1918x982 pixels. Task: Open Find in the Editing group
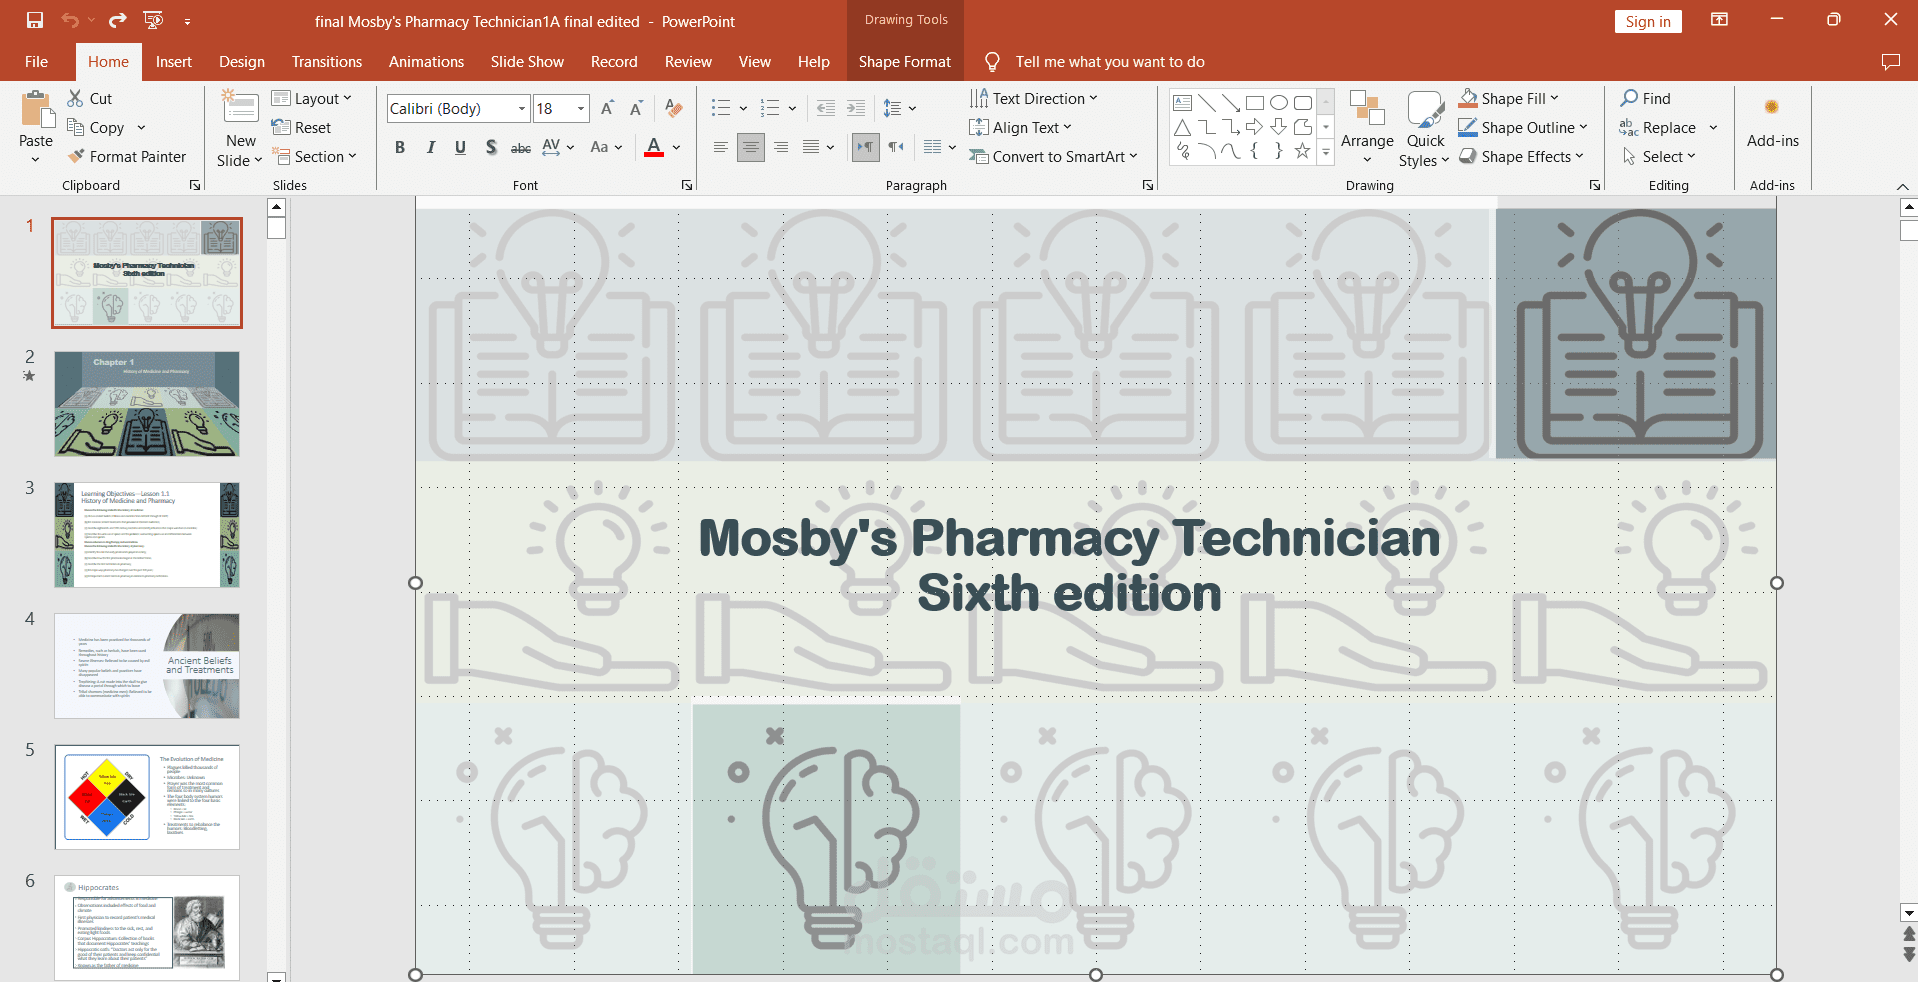point(1646,98)
